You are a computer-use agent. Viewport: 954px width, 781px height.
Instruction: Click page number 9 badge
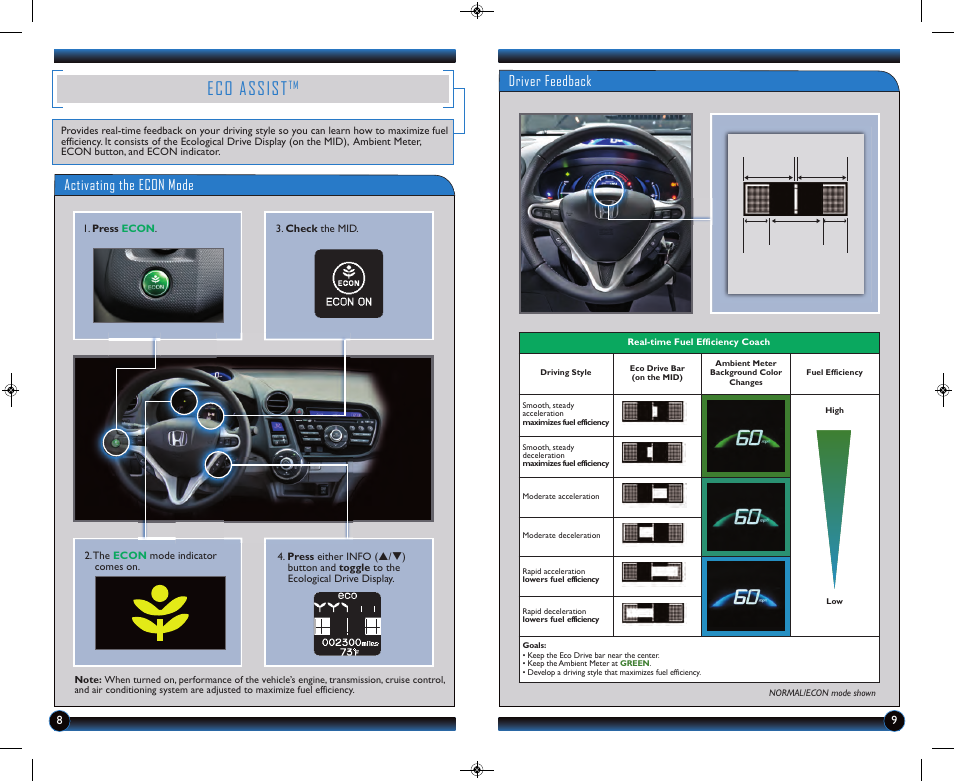point(894,721)
